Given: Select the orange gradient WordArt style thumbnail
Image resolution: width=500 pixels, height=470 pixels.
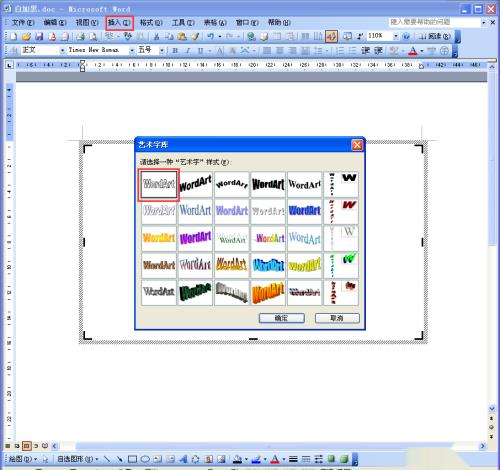Looking at the screenshot, I should pos(159,238).
